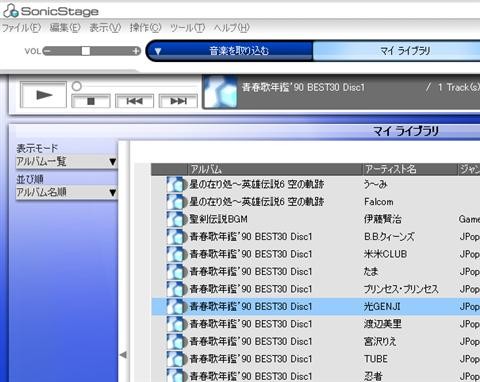Switch to the マイ ライブラリ tab

[x=397, y=51]
